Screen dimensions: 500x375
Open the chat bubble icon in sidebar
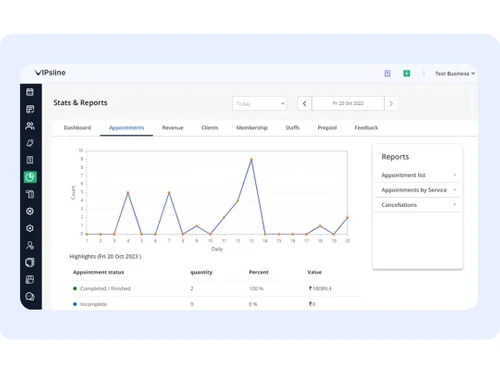(30, 296)
